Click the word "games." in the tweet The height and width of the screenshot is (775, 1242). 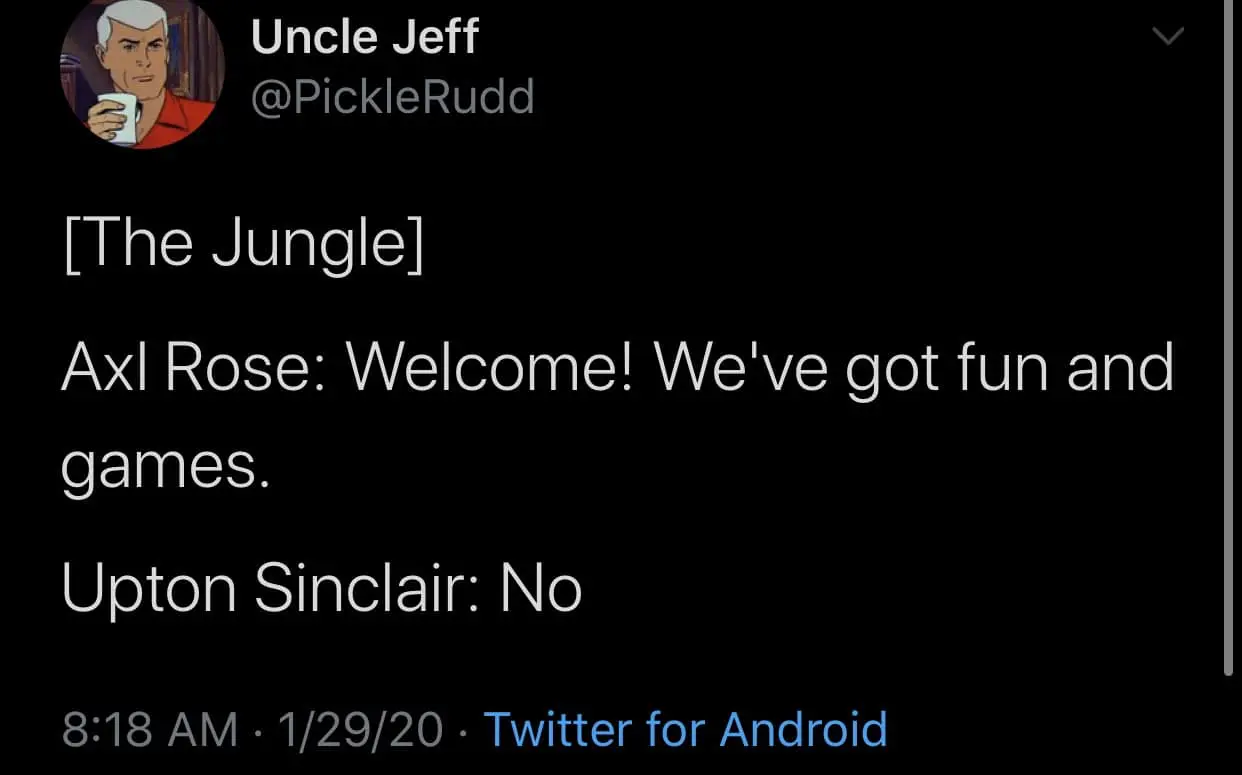coord(165,468)
